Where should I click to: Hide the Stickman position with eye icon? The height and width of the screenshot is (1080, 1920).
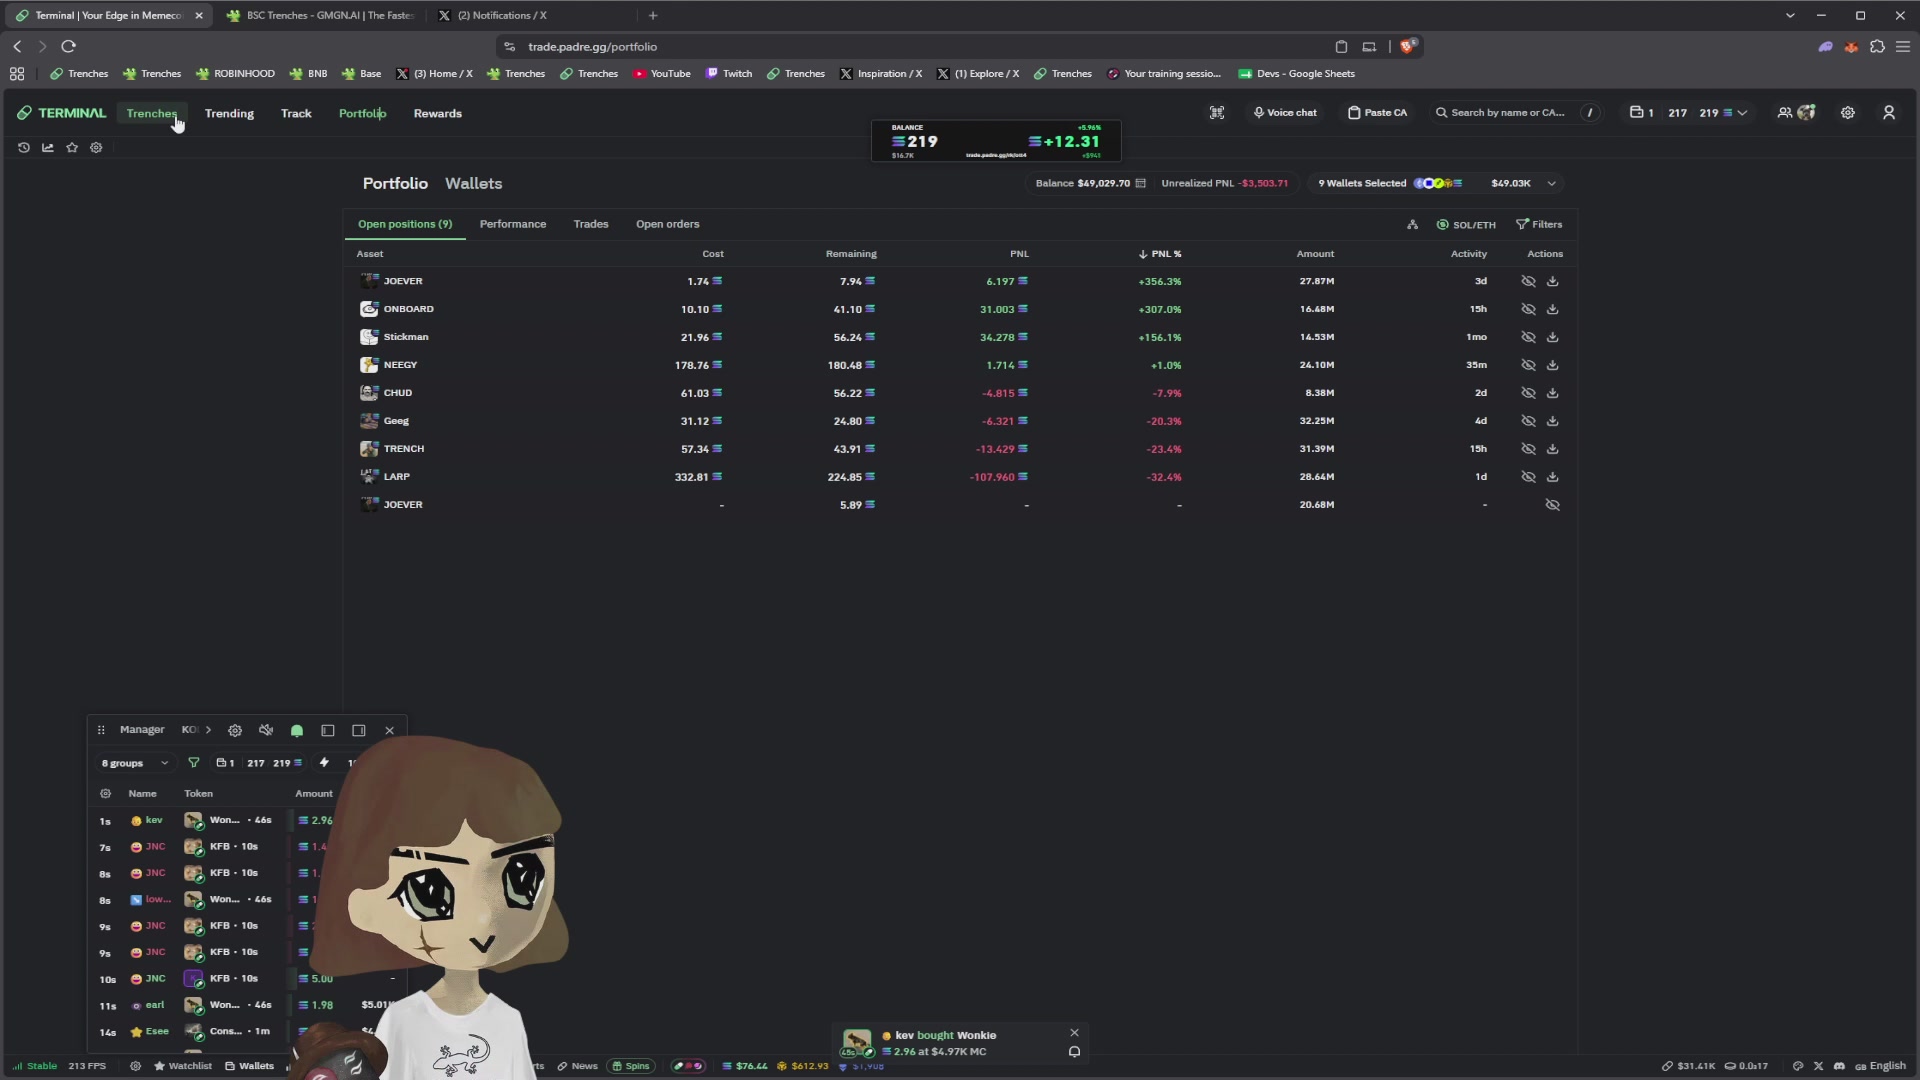coord(1528,337)
